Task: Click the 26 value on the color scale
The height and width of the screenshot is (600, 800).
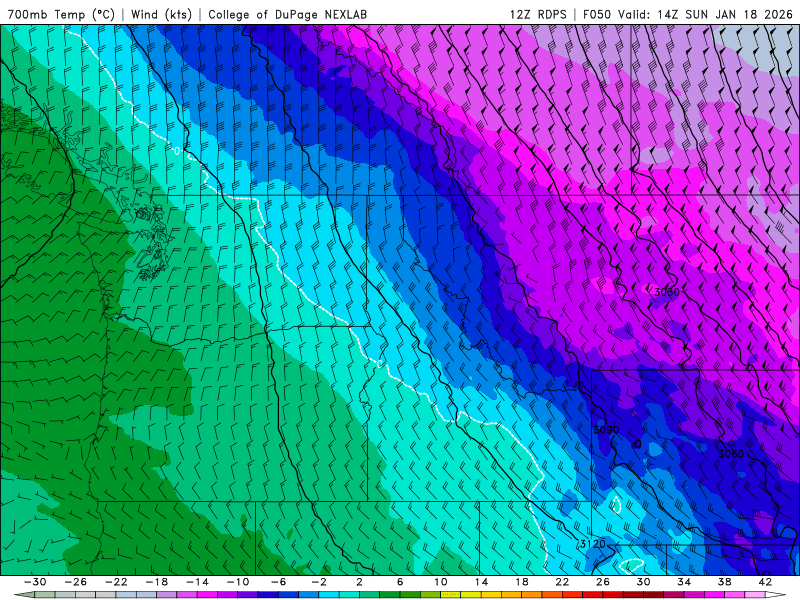Action: [x=603, y=582]
